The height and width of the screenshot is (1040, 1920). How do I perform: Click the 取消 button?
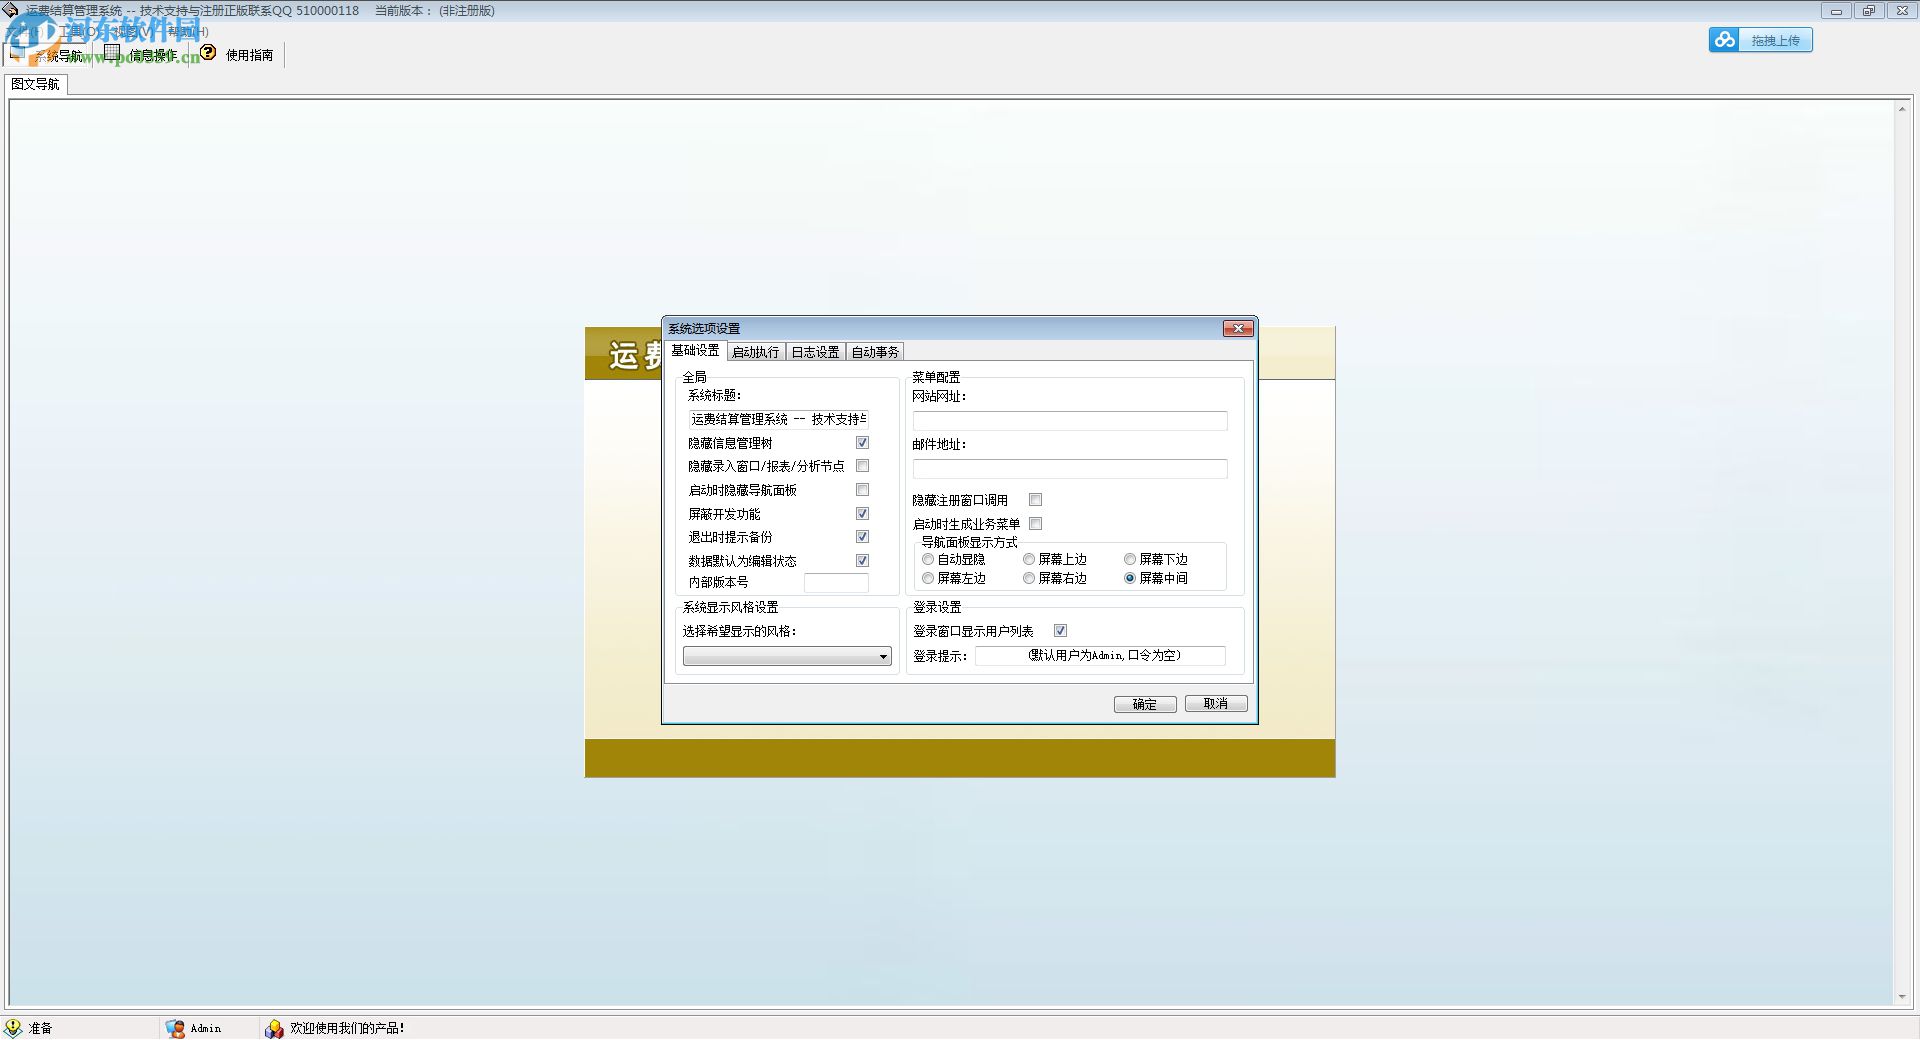click(1216, 703)
